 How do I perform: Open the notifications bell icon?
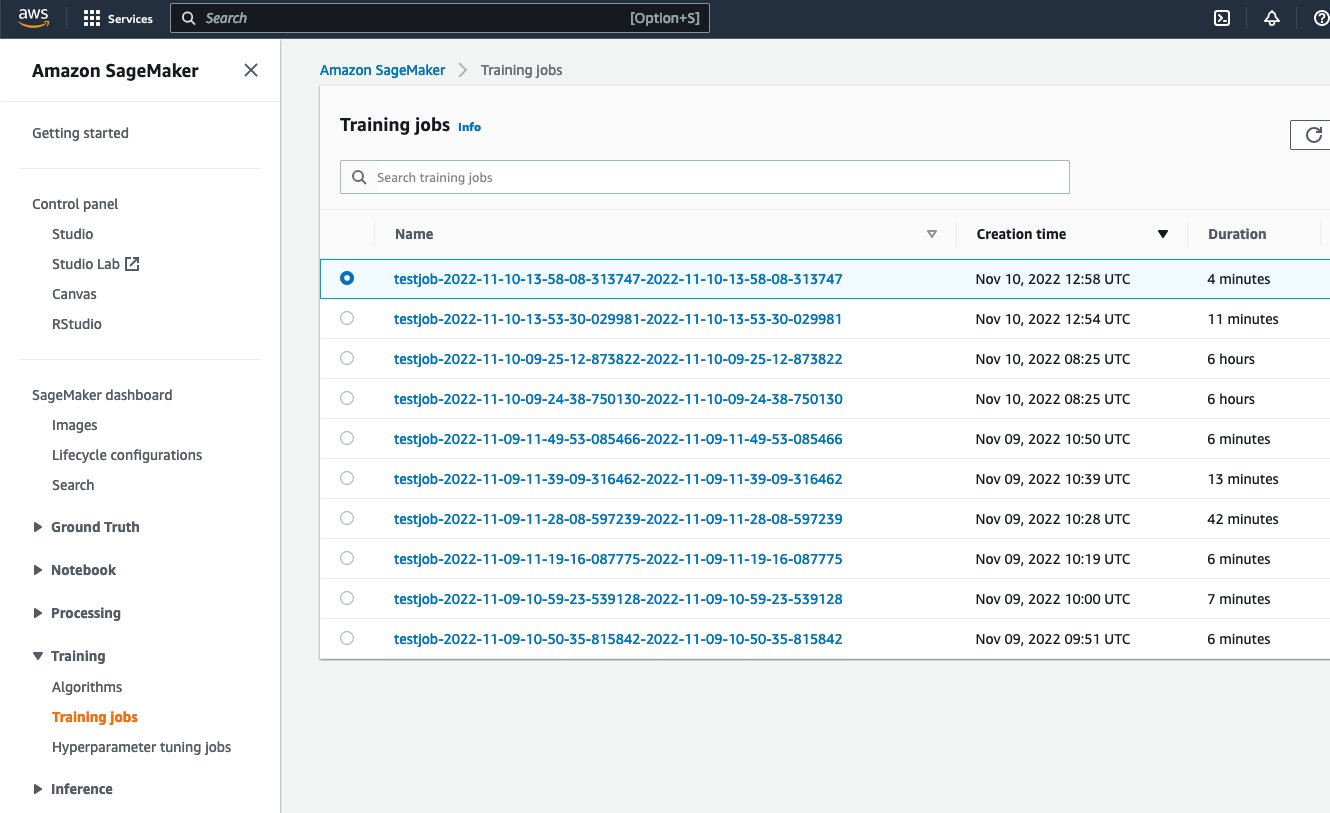[1271, 18]
